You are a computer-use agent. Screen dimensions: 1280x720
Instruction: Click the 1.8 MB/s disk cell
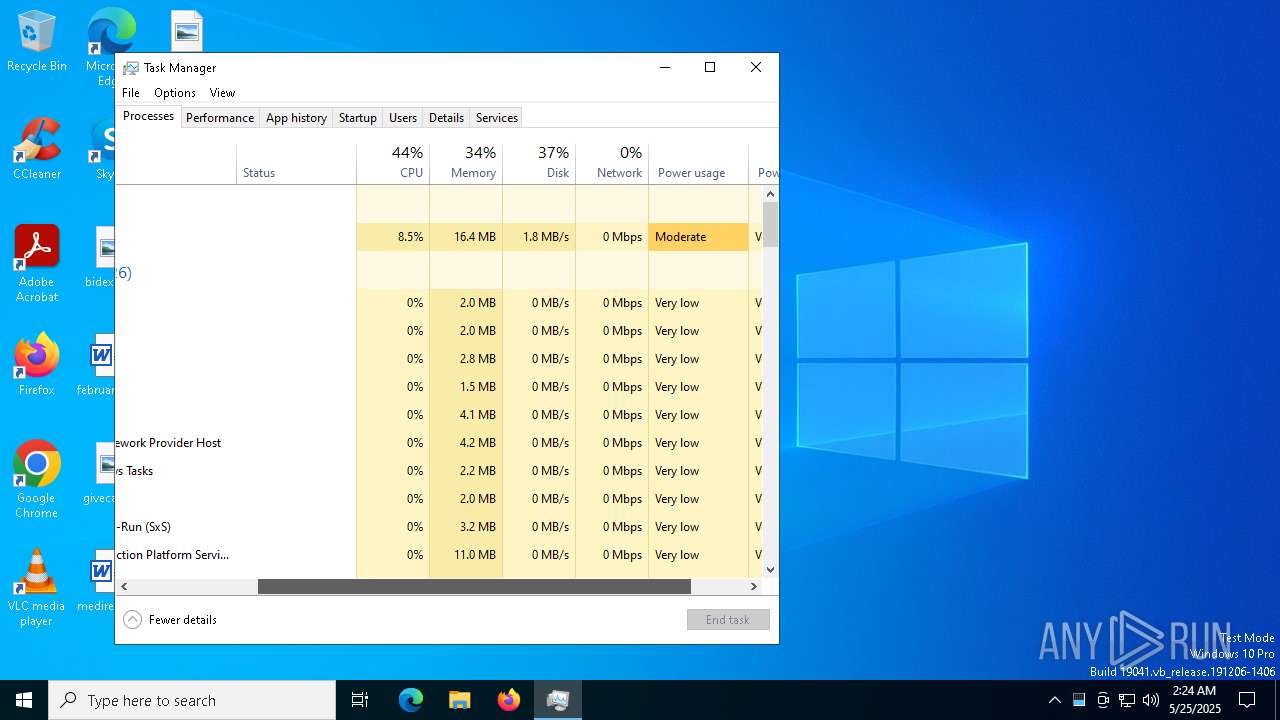[x=539, y=237]
